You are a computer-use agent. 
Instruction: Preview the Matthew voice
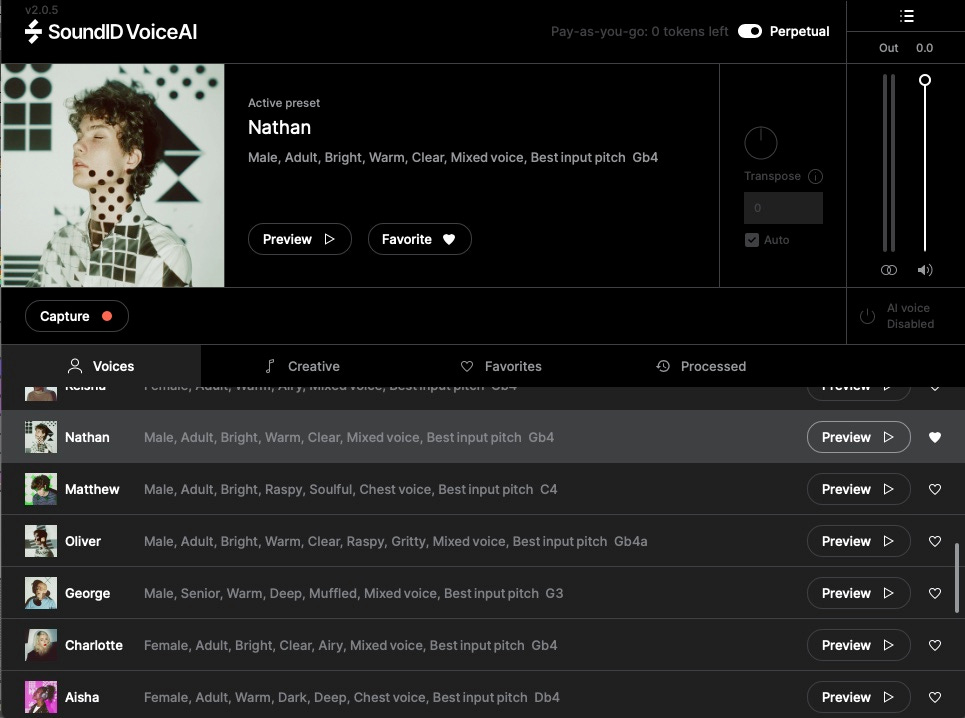pyautogui.click(x=859, y=489)
